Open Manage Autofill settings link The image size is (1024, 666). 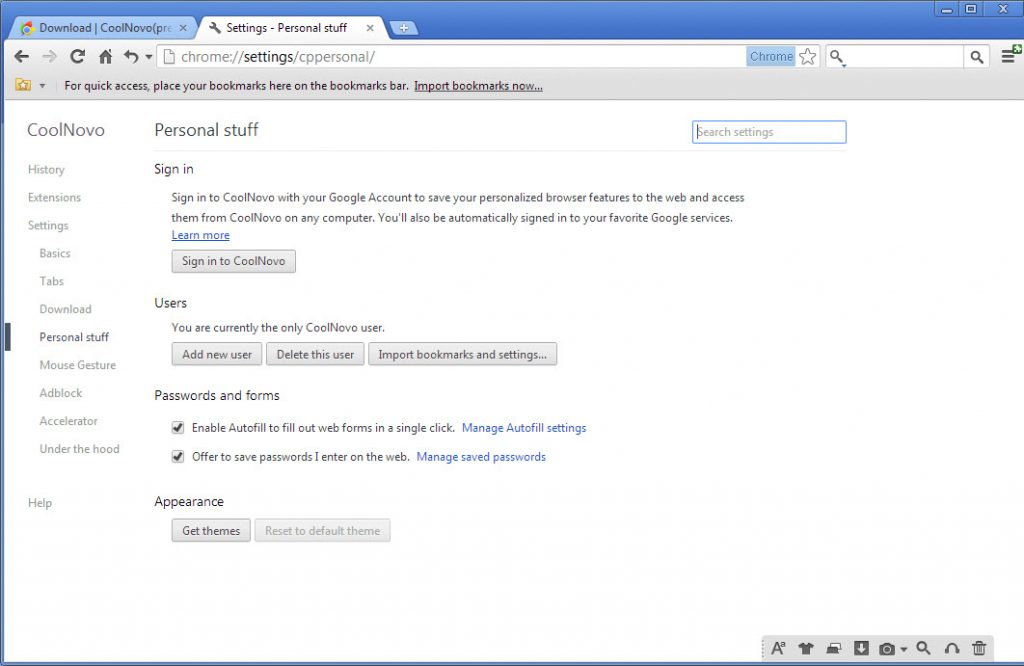(524, 428)
